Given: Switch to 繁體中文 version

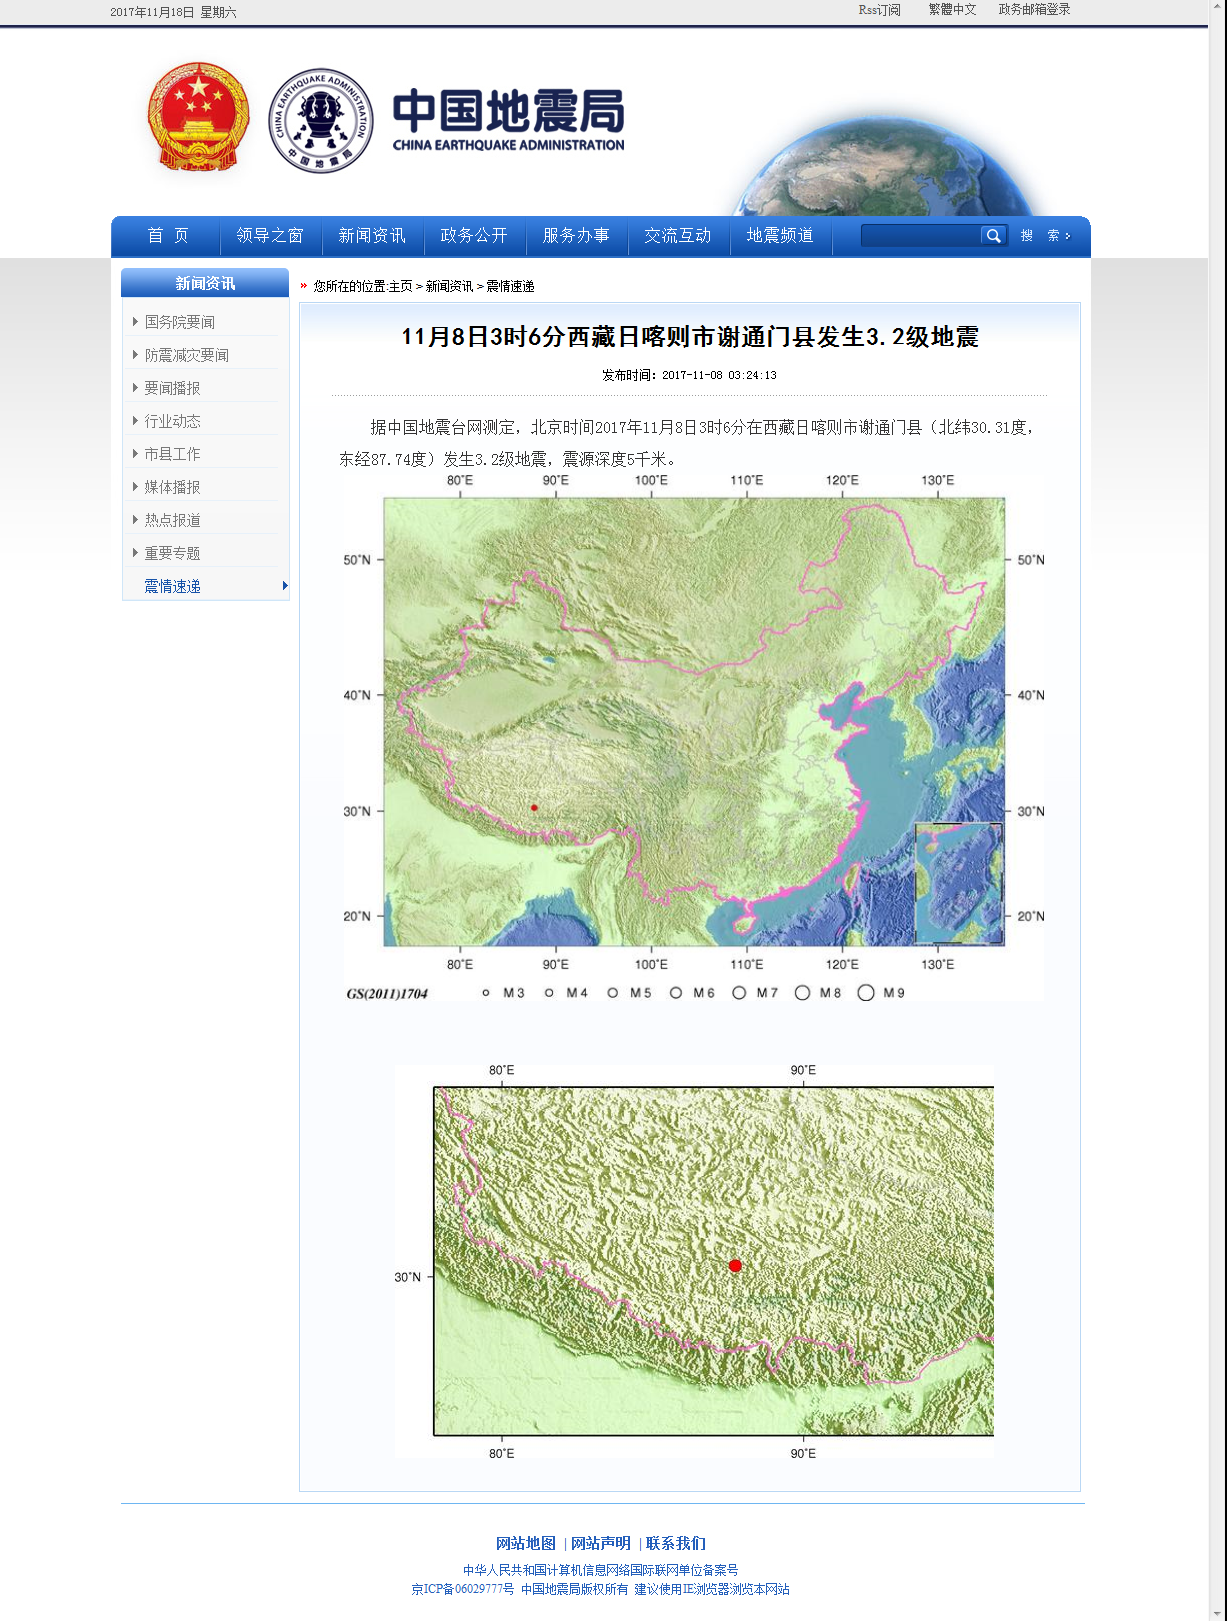Looking at the screenshot, I should 952,10.
